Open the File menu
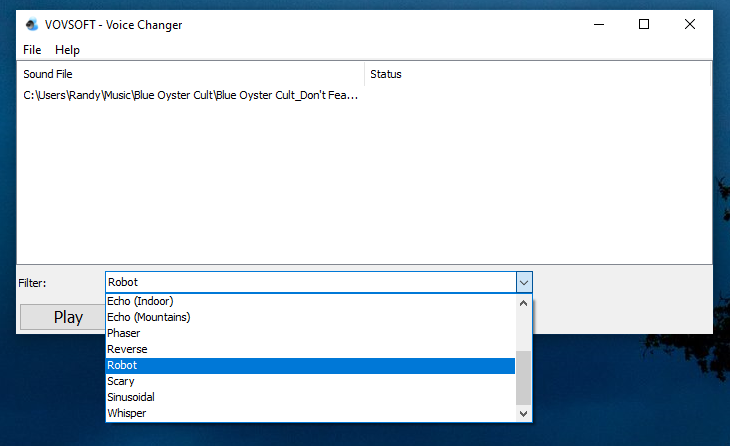This screenshot has height=446, width=730. point(32,50)
